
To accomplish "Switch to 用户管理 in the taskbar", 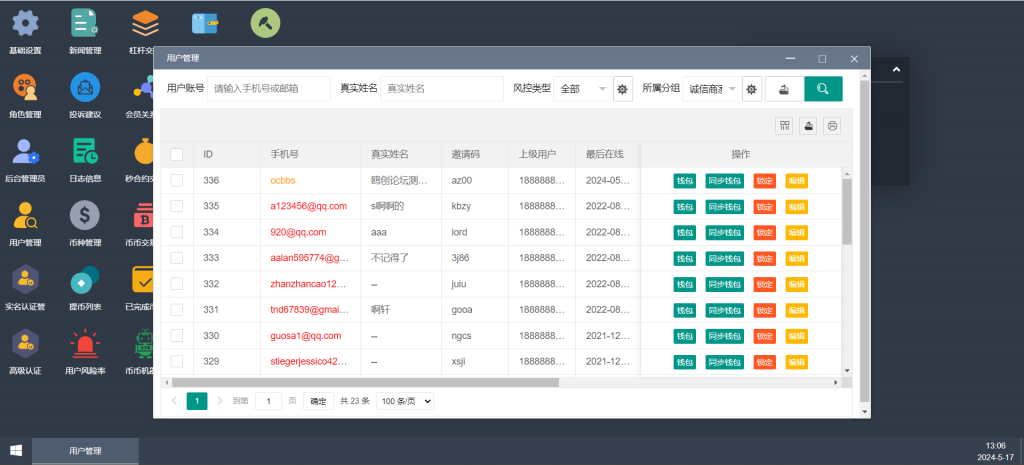I will click(x=86, y=451).
